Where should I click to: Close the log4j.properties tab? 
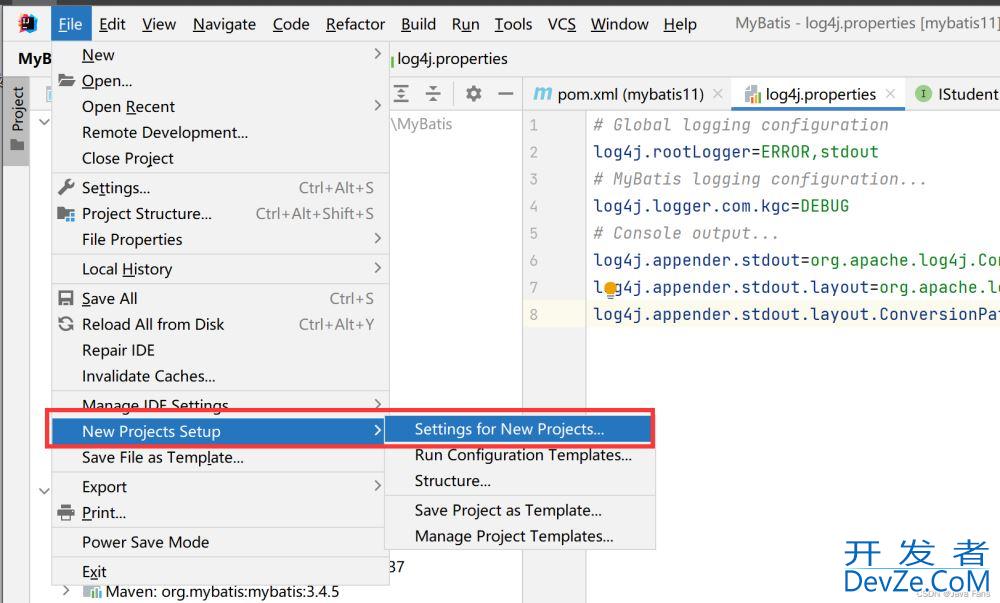point(890,94)
